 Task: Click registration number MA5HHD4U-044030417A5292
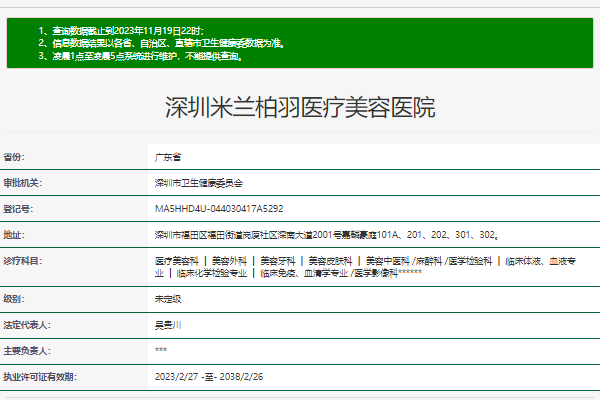[219, 209]
